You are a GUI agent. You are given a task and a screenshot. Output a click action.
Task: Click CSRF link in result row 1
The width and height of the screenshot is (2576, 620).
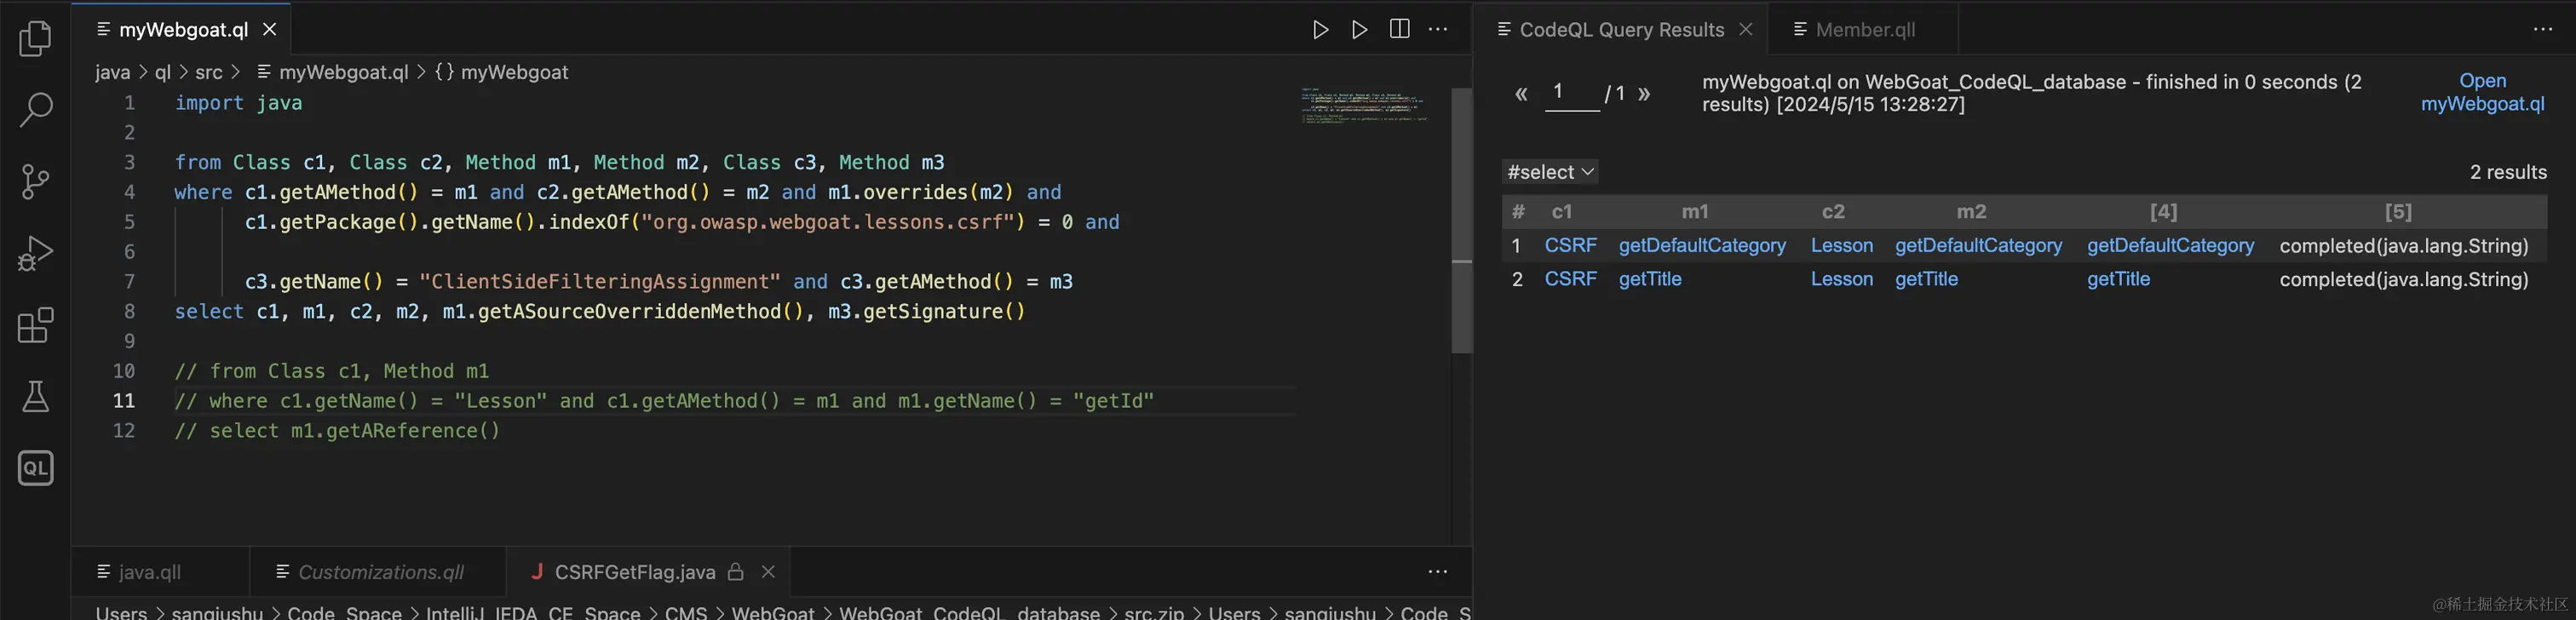pos(1570,245)
